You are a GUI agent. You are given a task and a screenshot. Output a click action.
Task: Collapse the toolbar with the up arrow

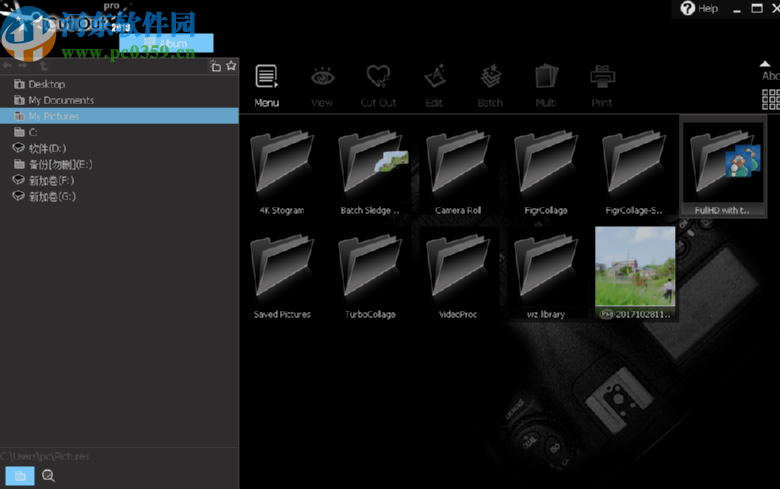[x=765, y=64]
